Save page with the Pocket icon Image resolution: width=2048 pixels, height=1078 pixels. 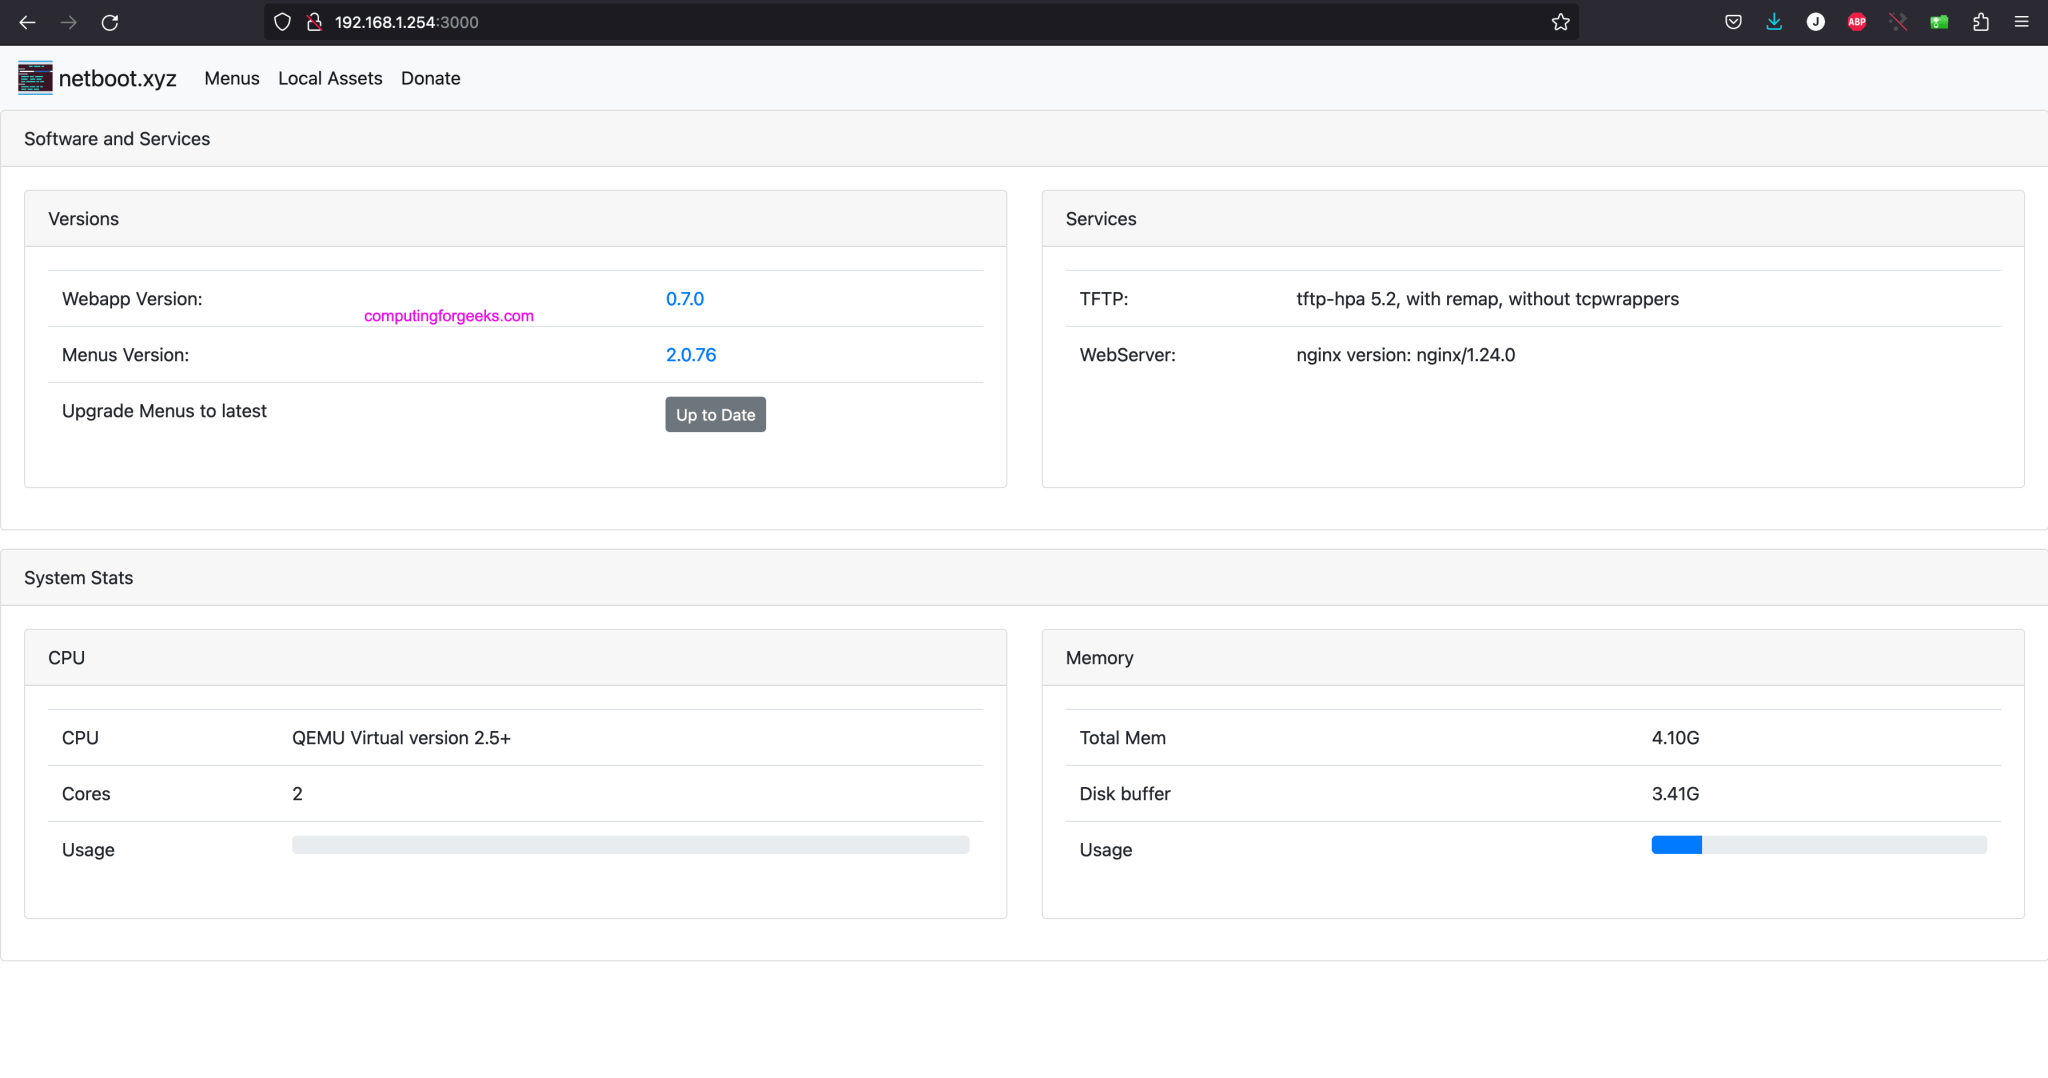[1733, 21]
